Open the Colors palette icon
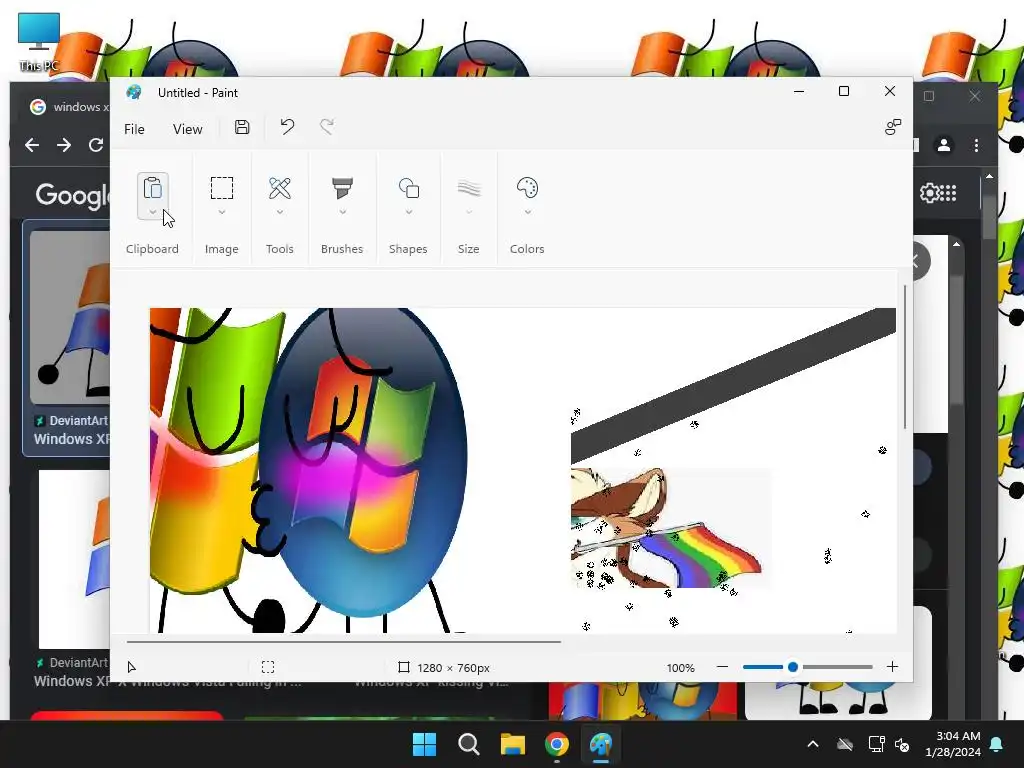Screen dimensions: 1024x768 coord(527,188)
